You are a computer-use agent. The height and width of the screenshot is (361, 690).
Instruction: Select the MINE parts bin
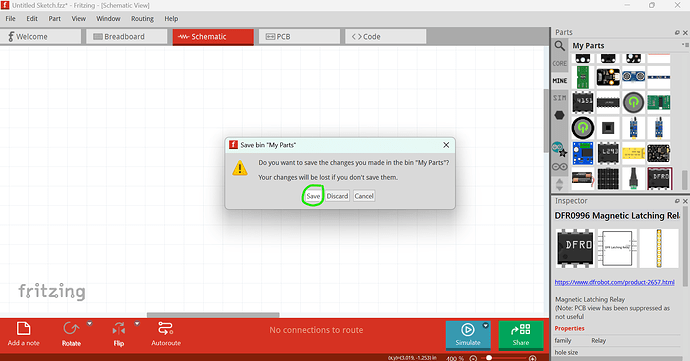click(x=559, y=81)
